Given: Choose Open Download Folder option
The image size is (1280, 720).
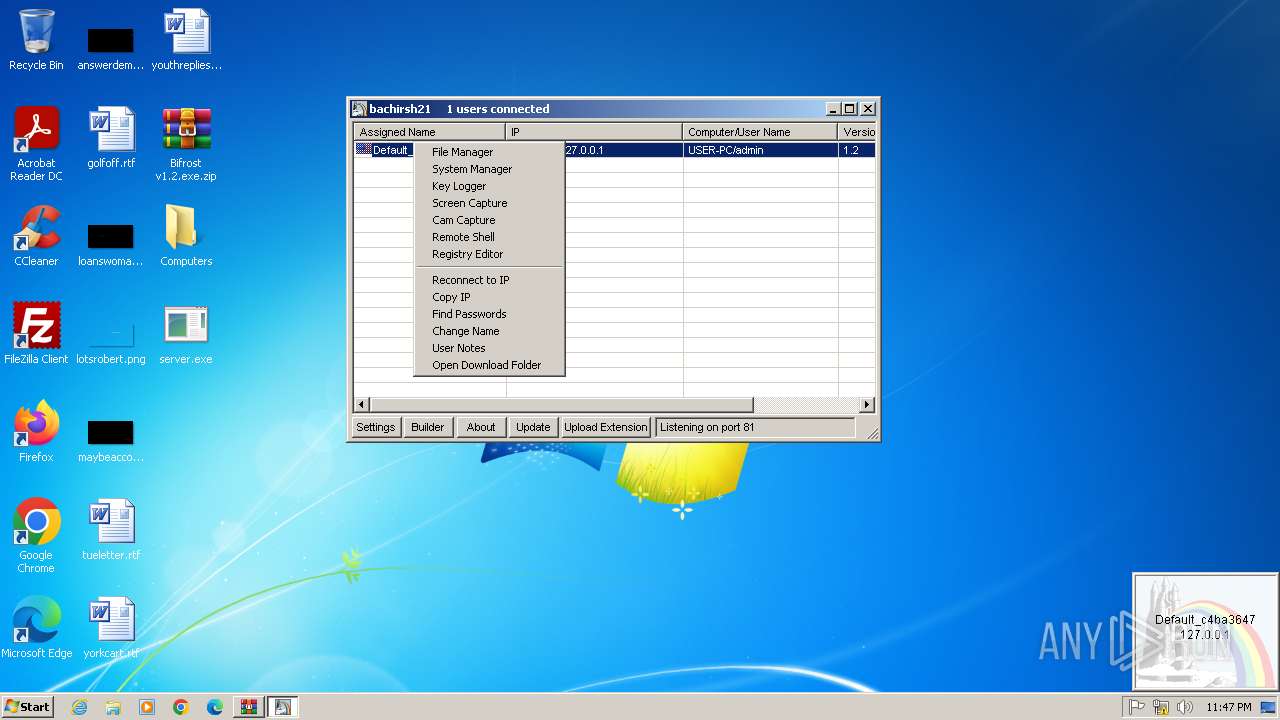Looking at the screenshot, I should click(490, 365).
